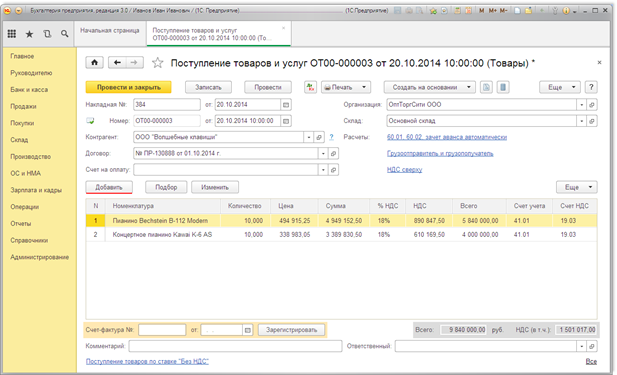Open the НДС сверху link
The width and height of the screenshot is (617, 375).
pos(405,170)
